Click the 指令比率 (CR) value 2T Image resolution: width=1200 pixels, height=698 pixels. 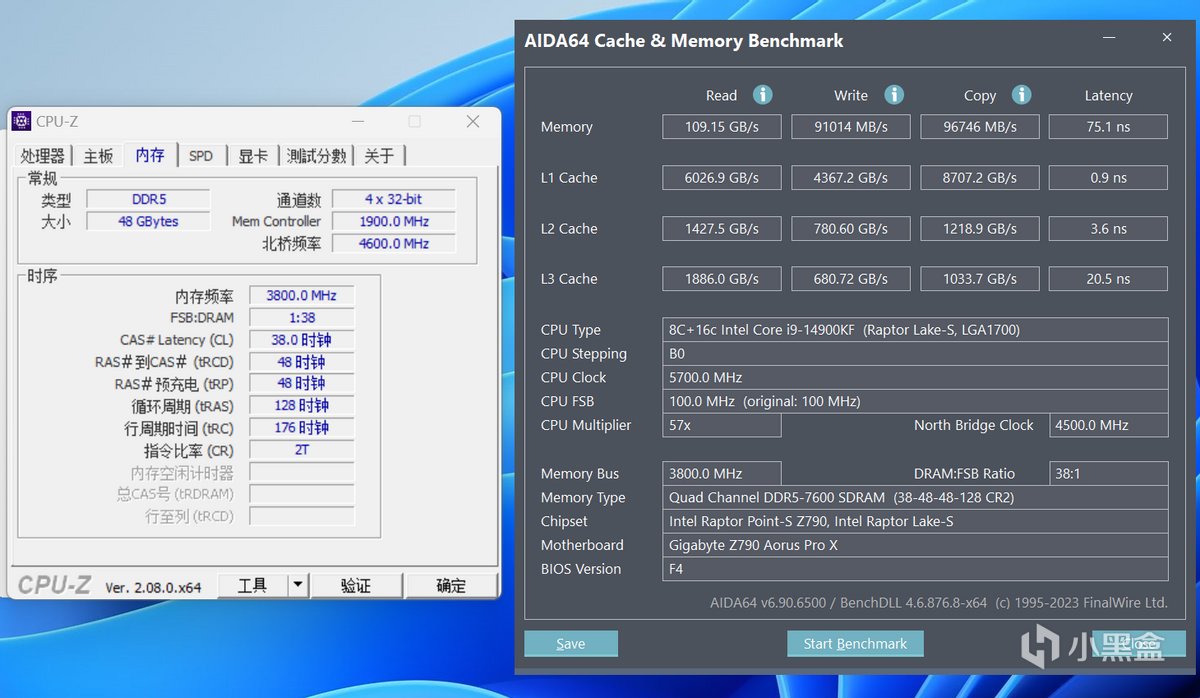(301, 450)
